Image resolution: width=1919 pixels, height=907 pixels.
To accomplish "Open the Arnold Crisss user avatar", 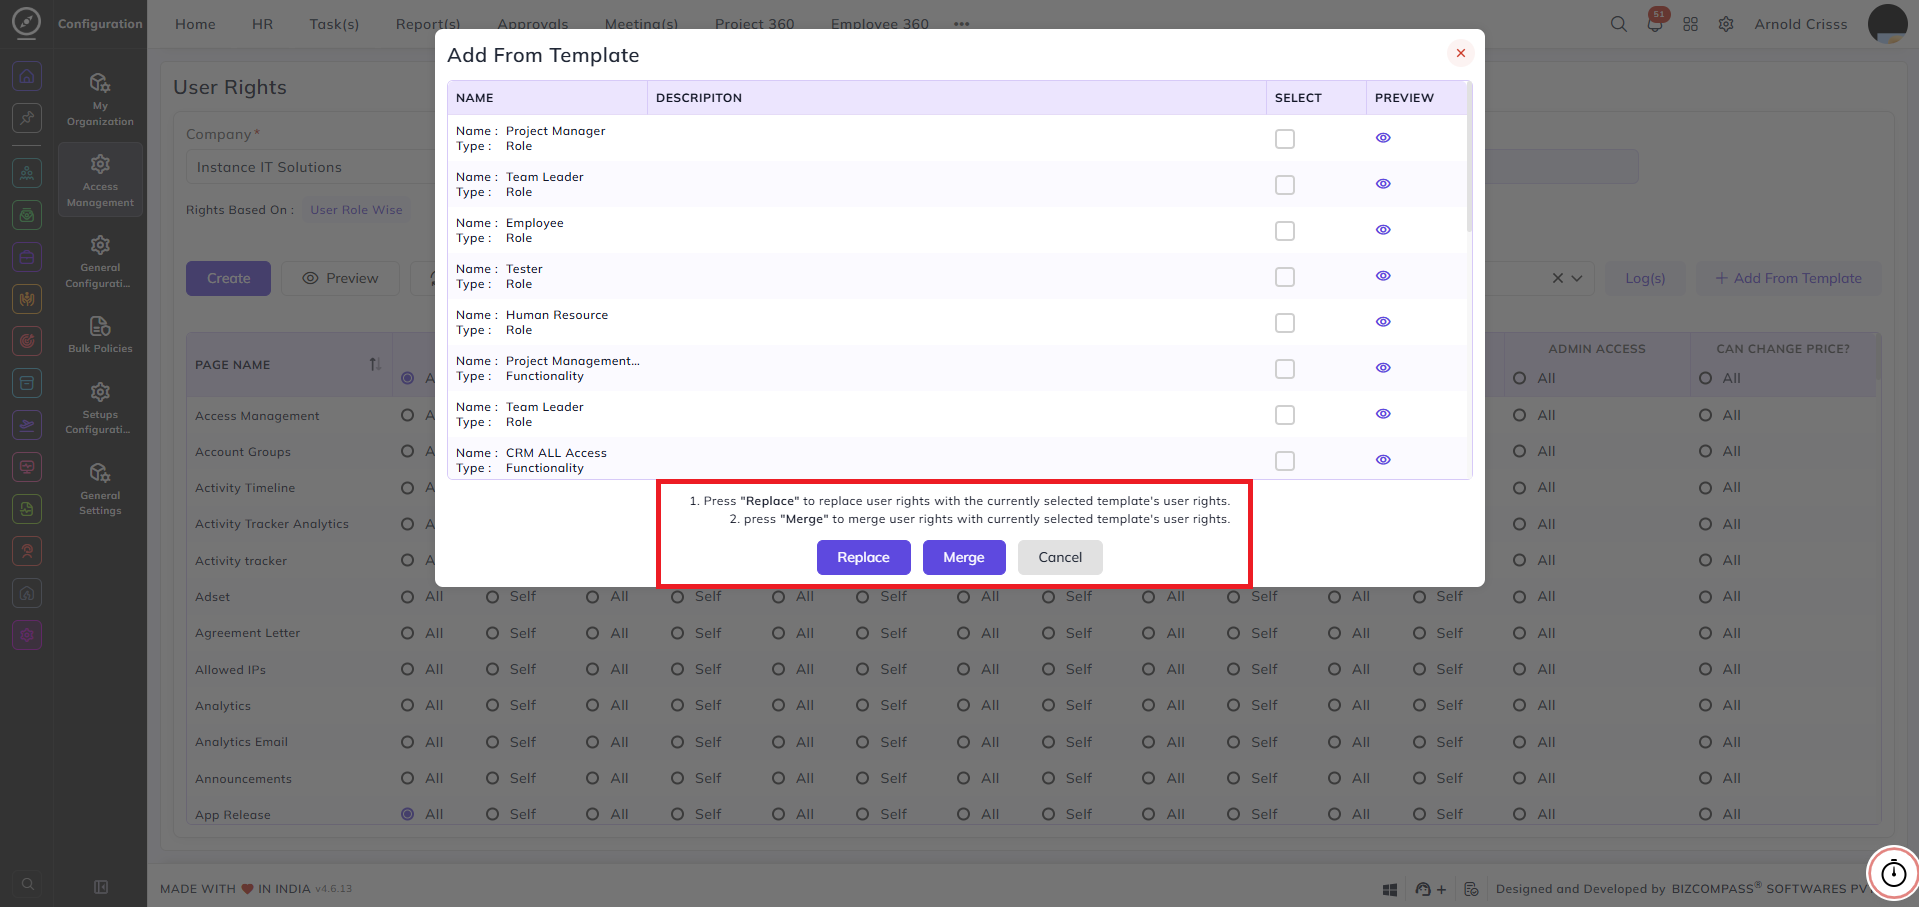I will point(1887,24).
